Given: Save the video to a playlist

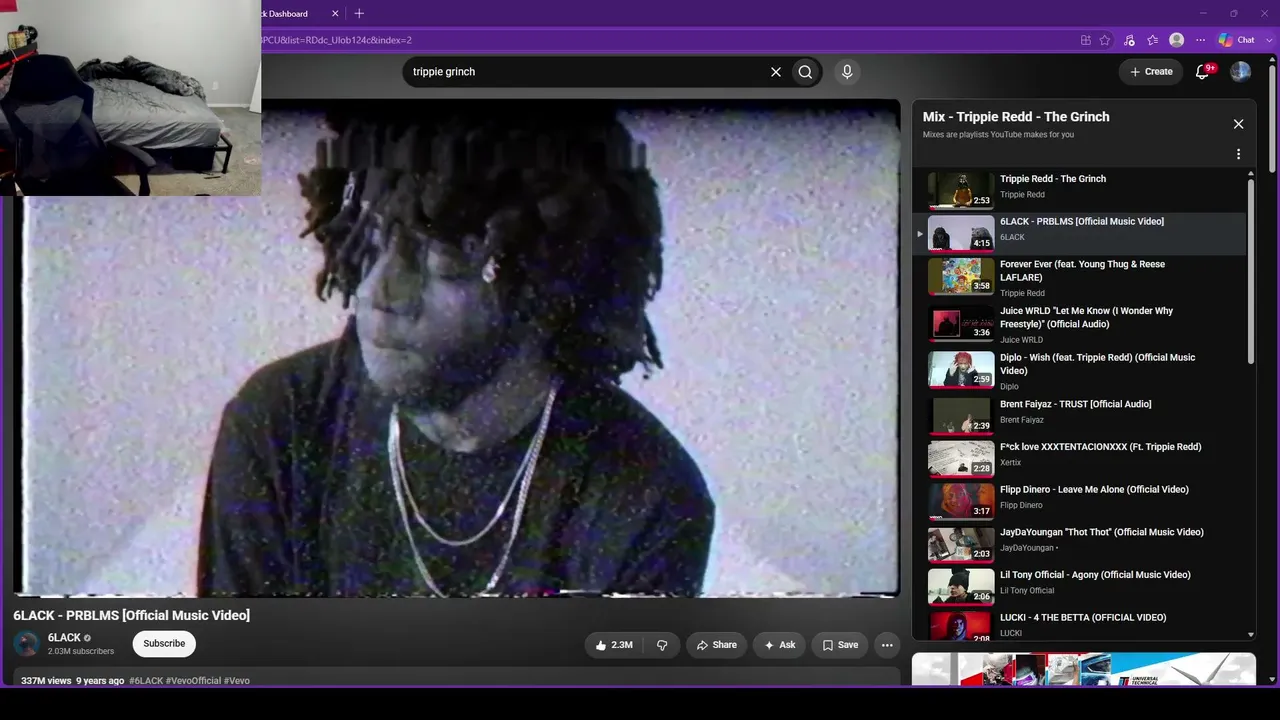Looking at the screenshot, I should pos(840,645).
